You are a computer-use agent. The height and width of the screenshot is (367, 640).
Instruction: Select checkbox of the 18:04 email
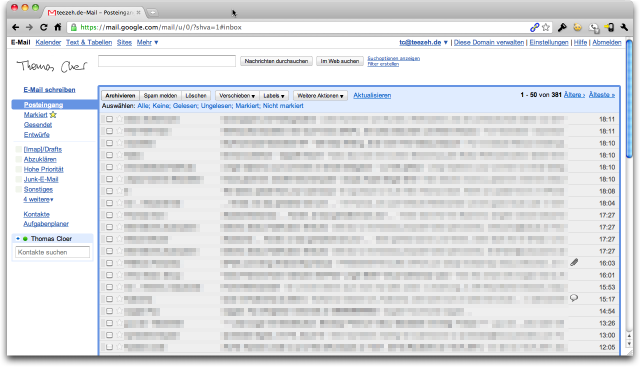109,203
